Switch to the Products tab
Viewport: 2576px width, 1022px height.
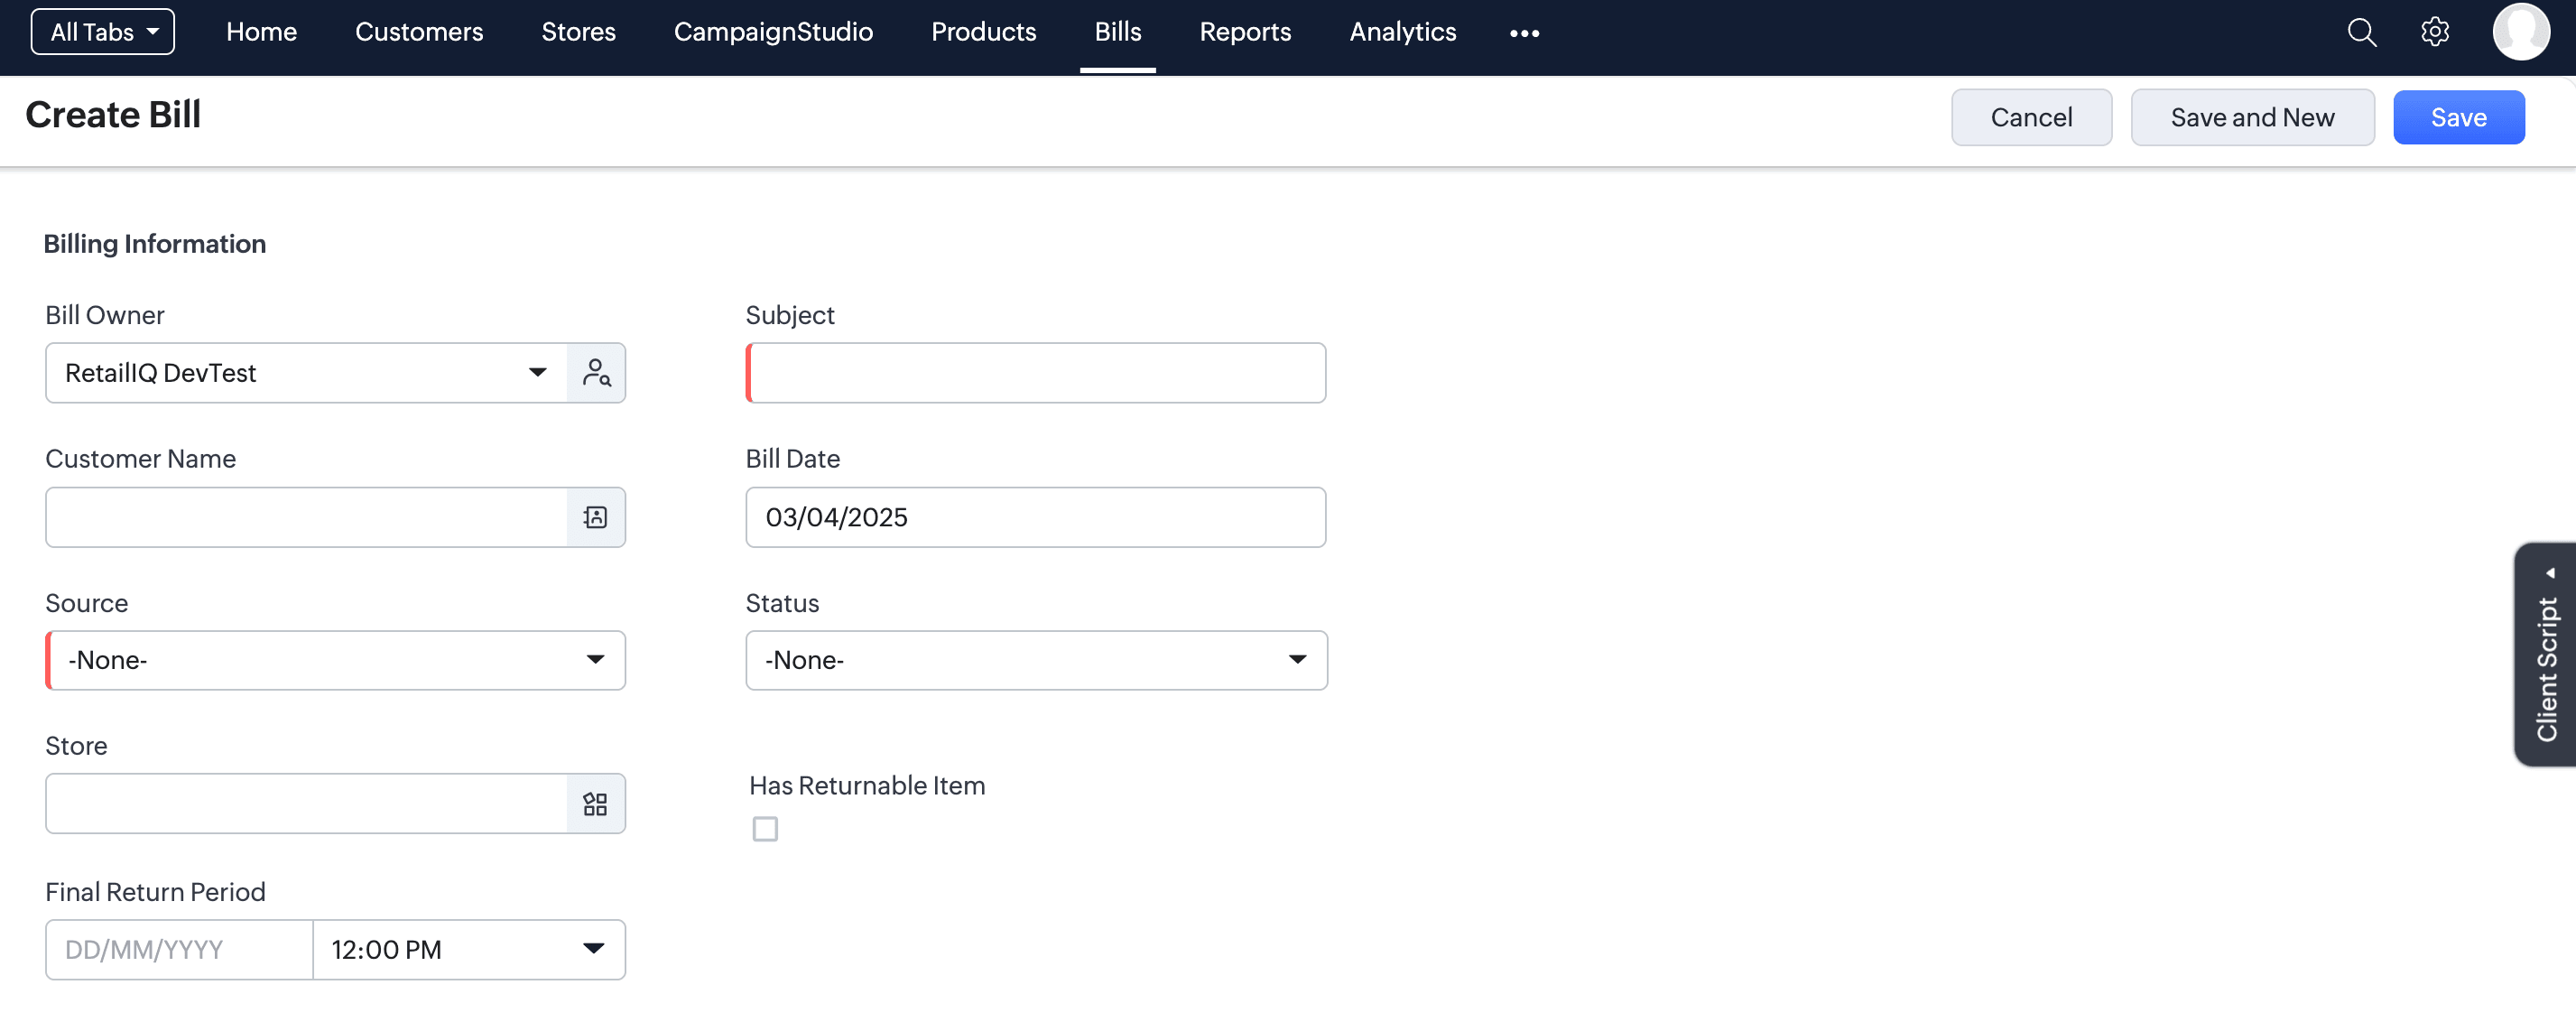(983, 32)
